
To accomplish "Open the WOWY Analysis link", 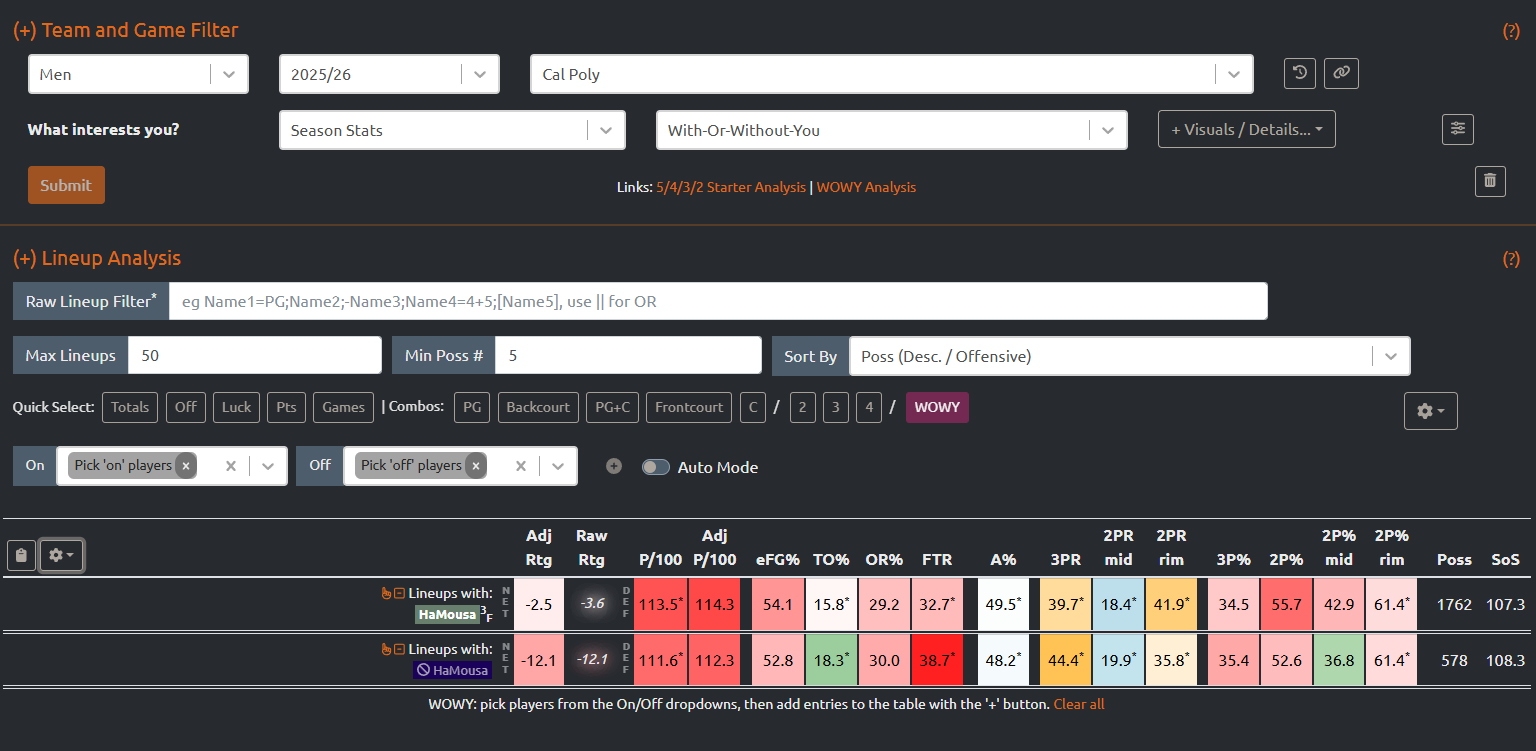I will (866, 187).
